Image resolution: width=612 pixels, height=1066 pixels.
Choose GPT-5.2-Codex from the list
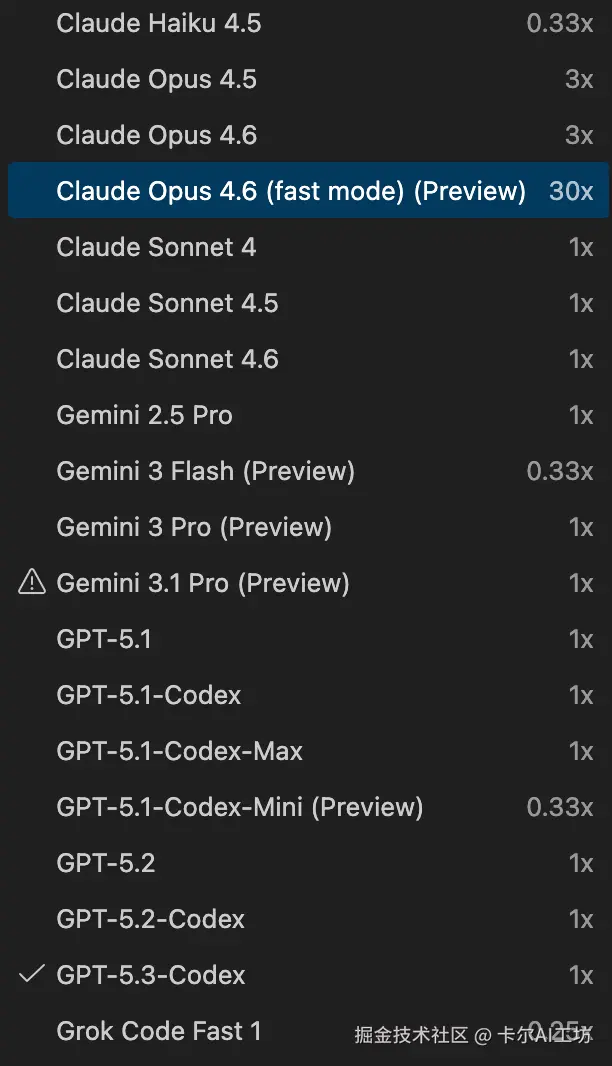(151, 919)
